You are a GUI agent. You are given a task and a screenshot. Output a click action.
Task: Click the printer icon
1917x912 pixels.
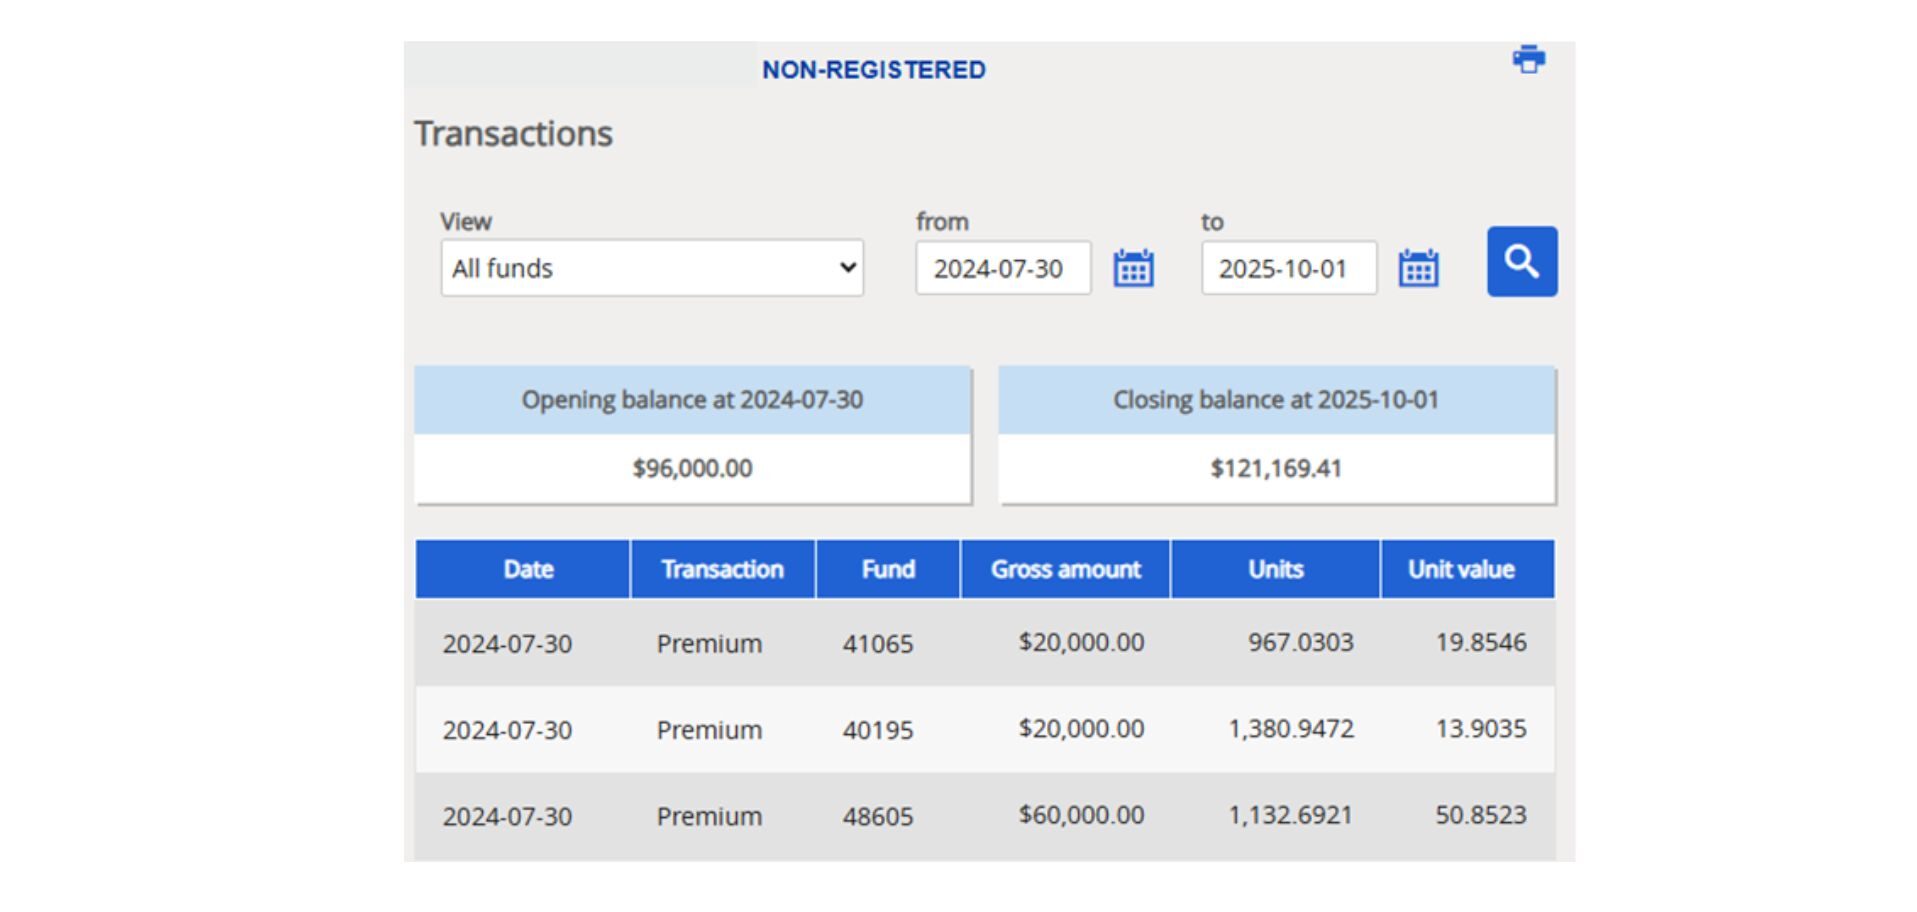(x=1528, y=60)
